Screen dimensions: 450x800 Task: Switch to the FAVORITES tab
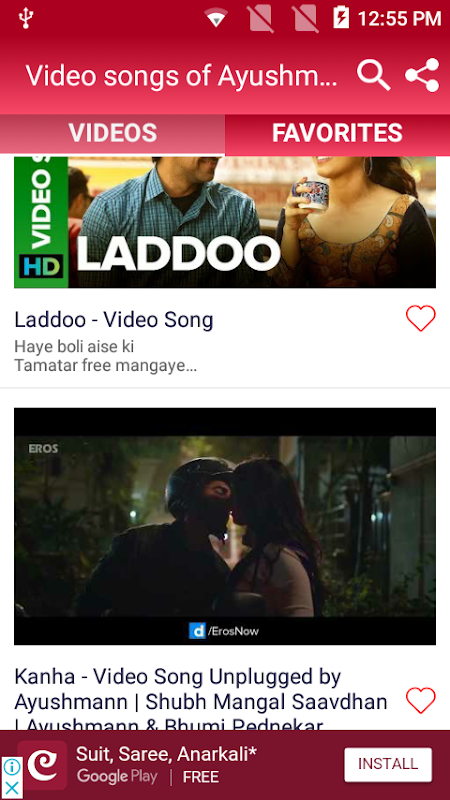[337, 133]
